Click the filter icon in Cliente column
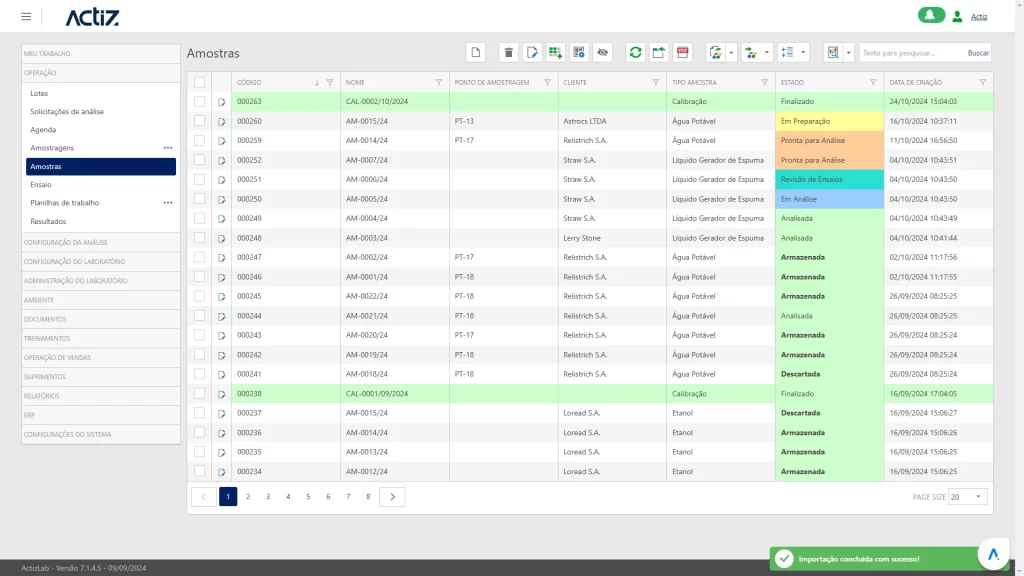The height and width of the screenshot is (576, 1024). click(x=656, y=82)
